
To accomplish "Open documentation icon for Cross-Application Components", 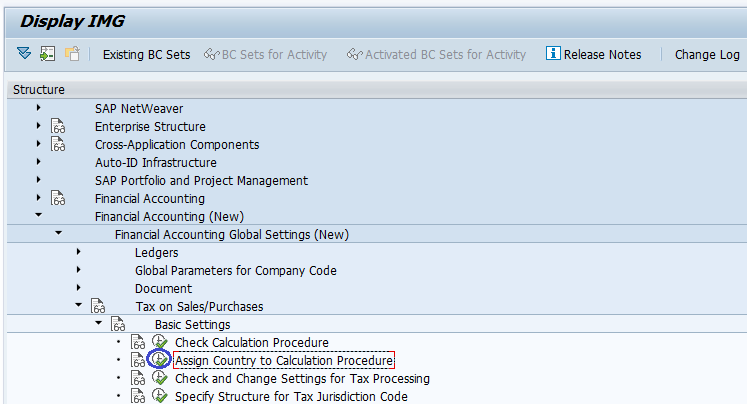I will pos(58,144).
